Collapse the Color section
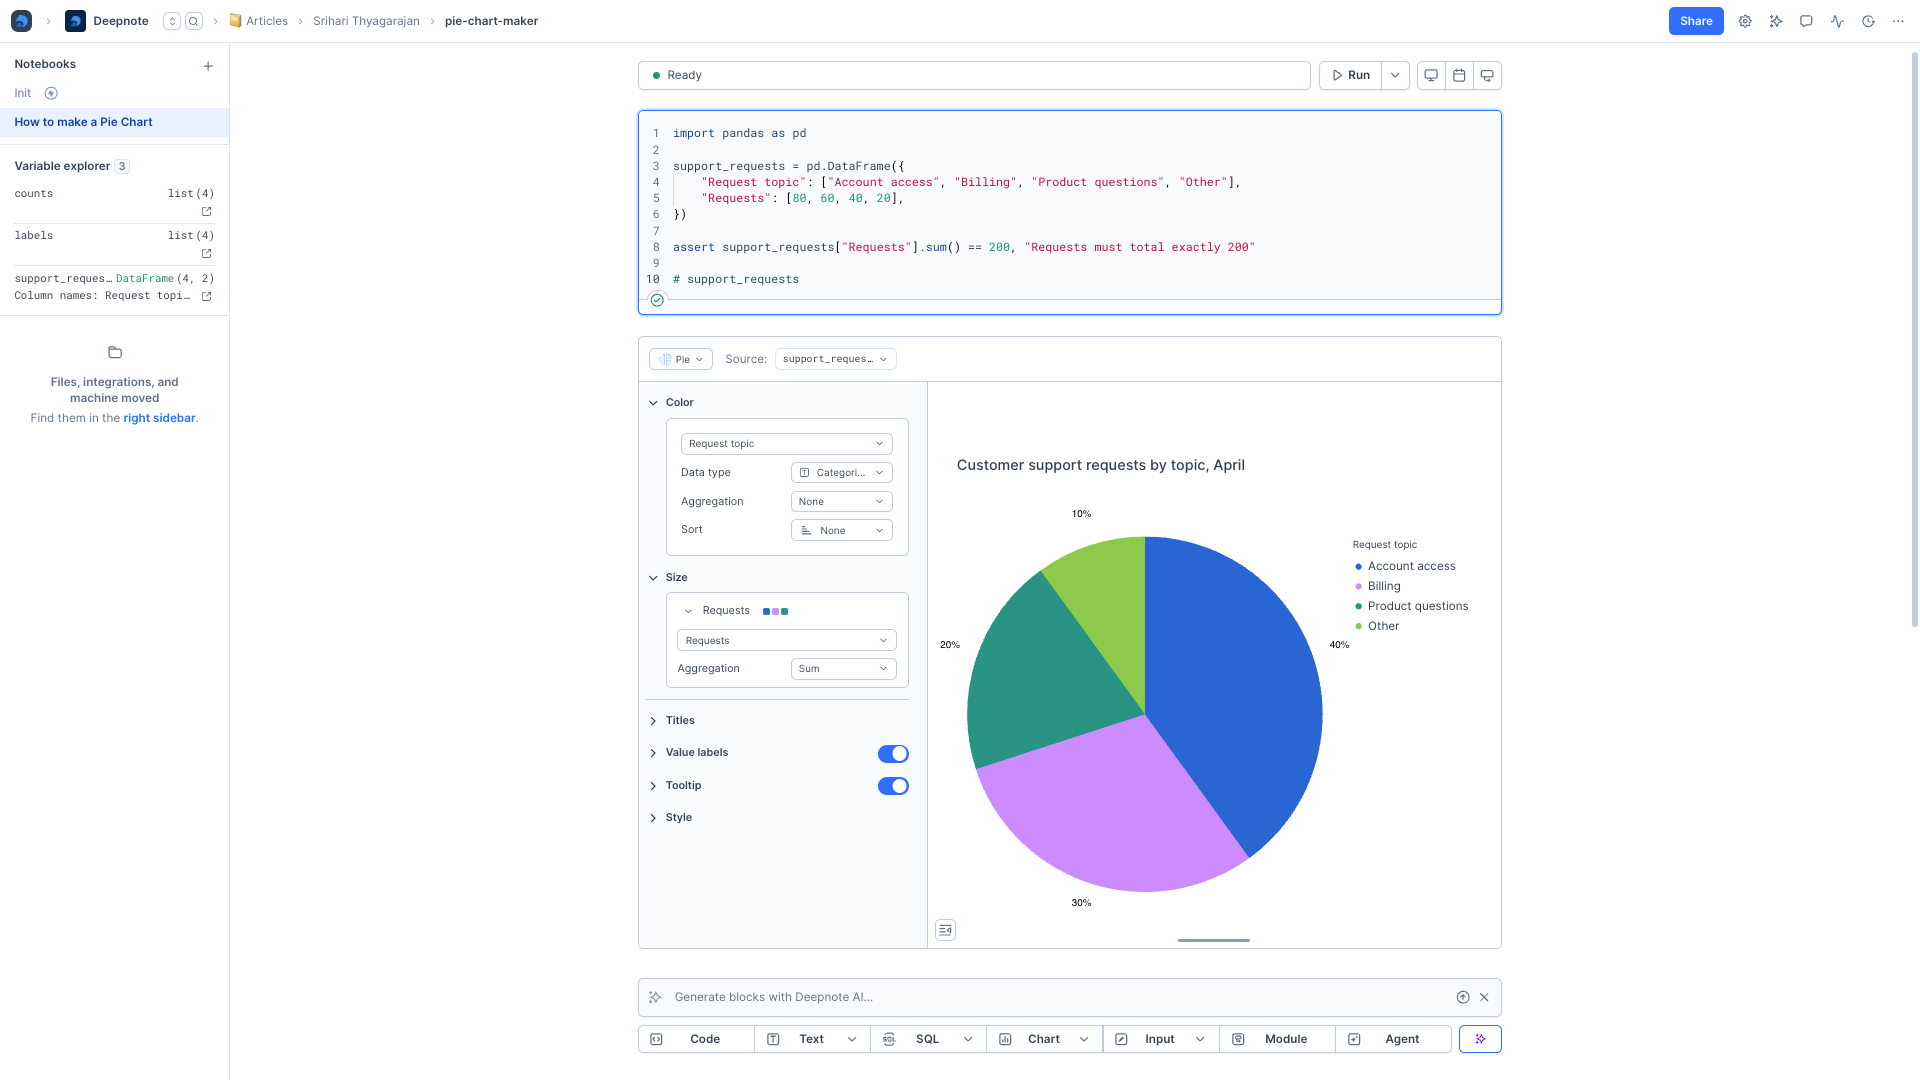The width and height of the screenshot is (1920, 1080). 653,403
